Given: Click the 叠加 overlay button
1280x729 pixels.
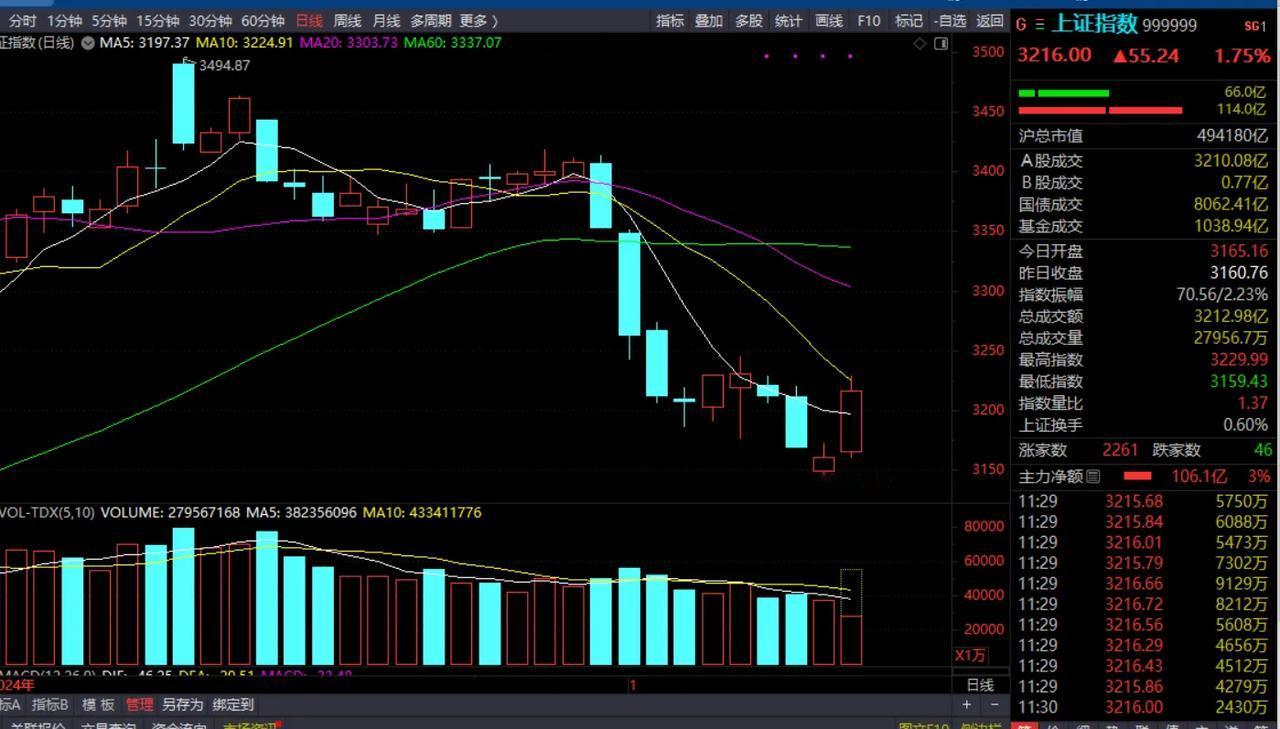Looking at the screenshot, I should [709, 20].
